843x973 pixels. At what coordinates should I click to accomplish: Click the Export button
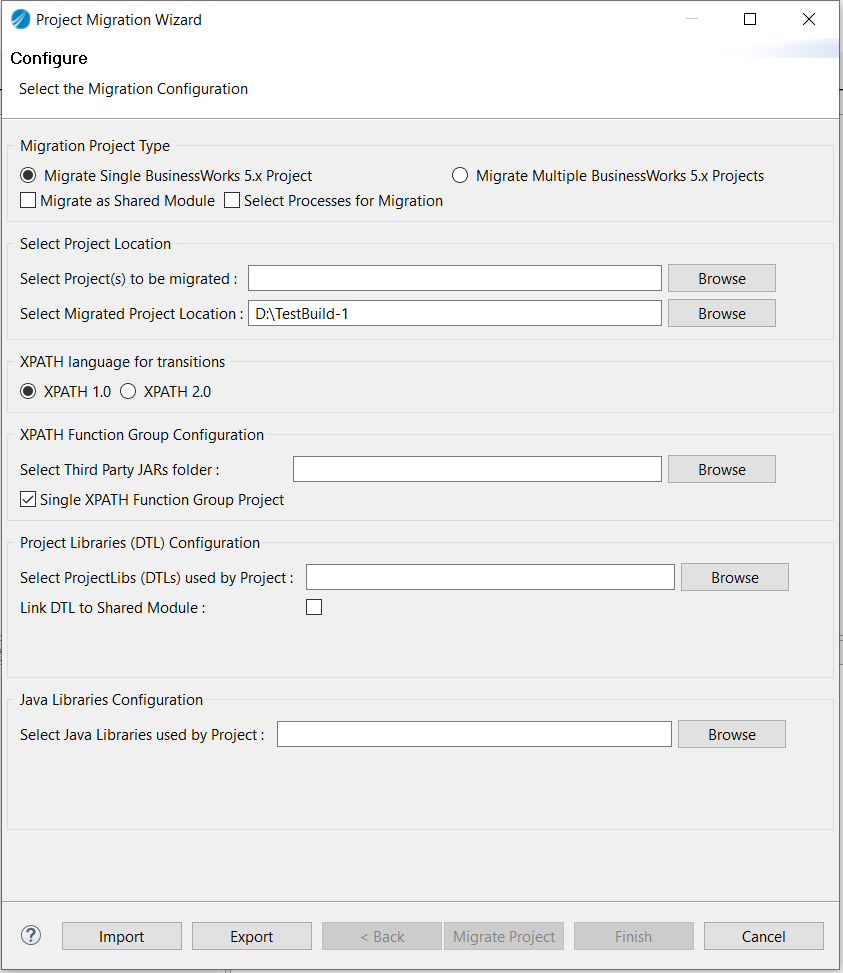pos(252,936)
